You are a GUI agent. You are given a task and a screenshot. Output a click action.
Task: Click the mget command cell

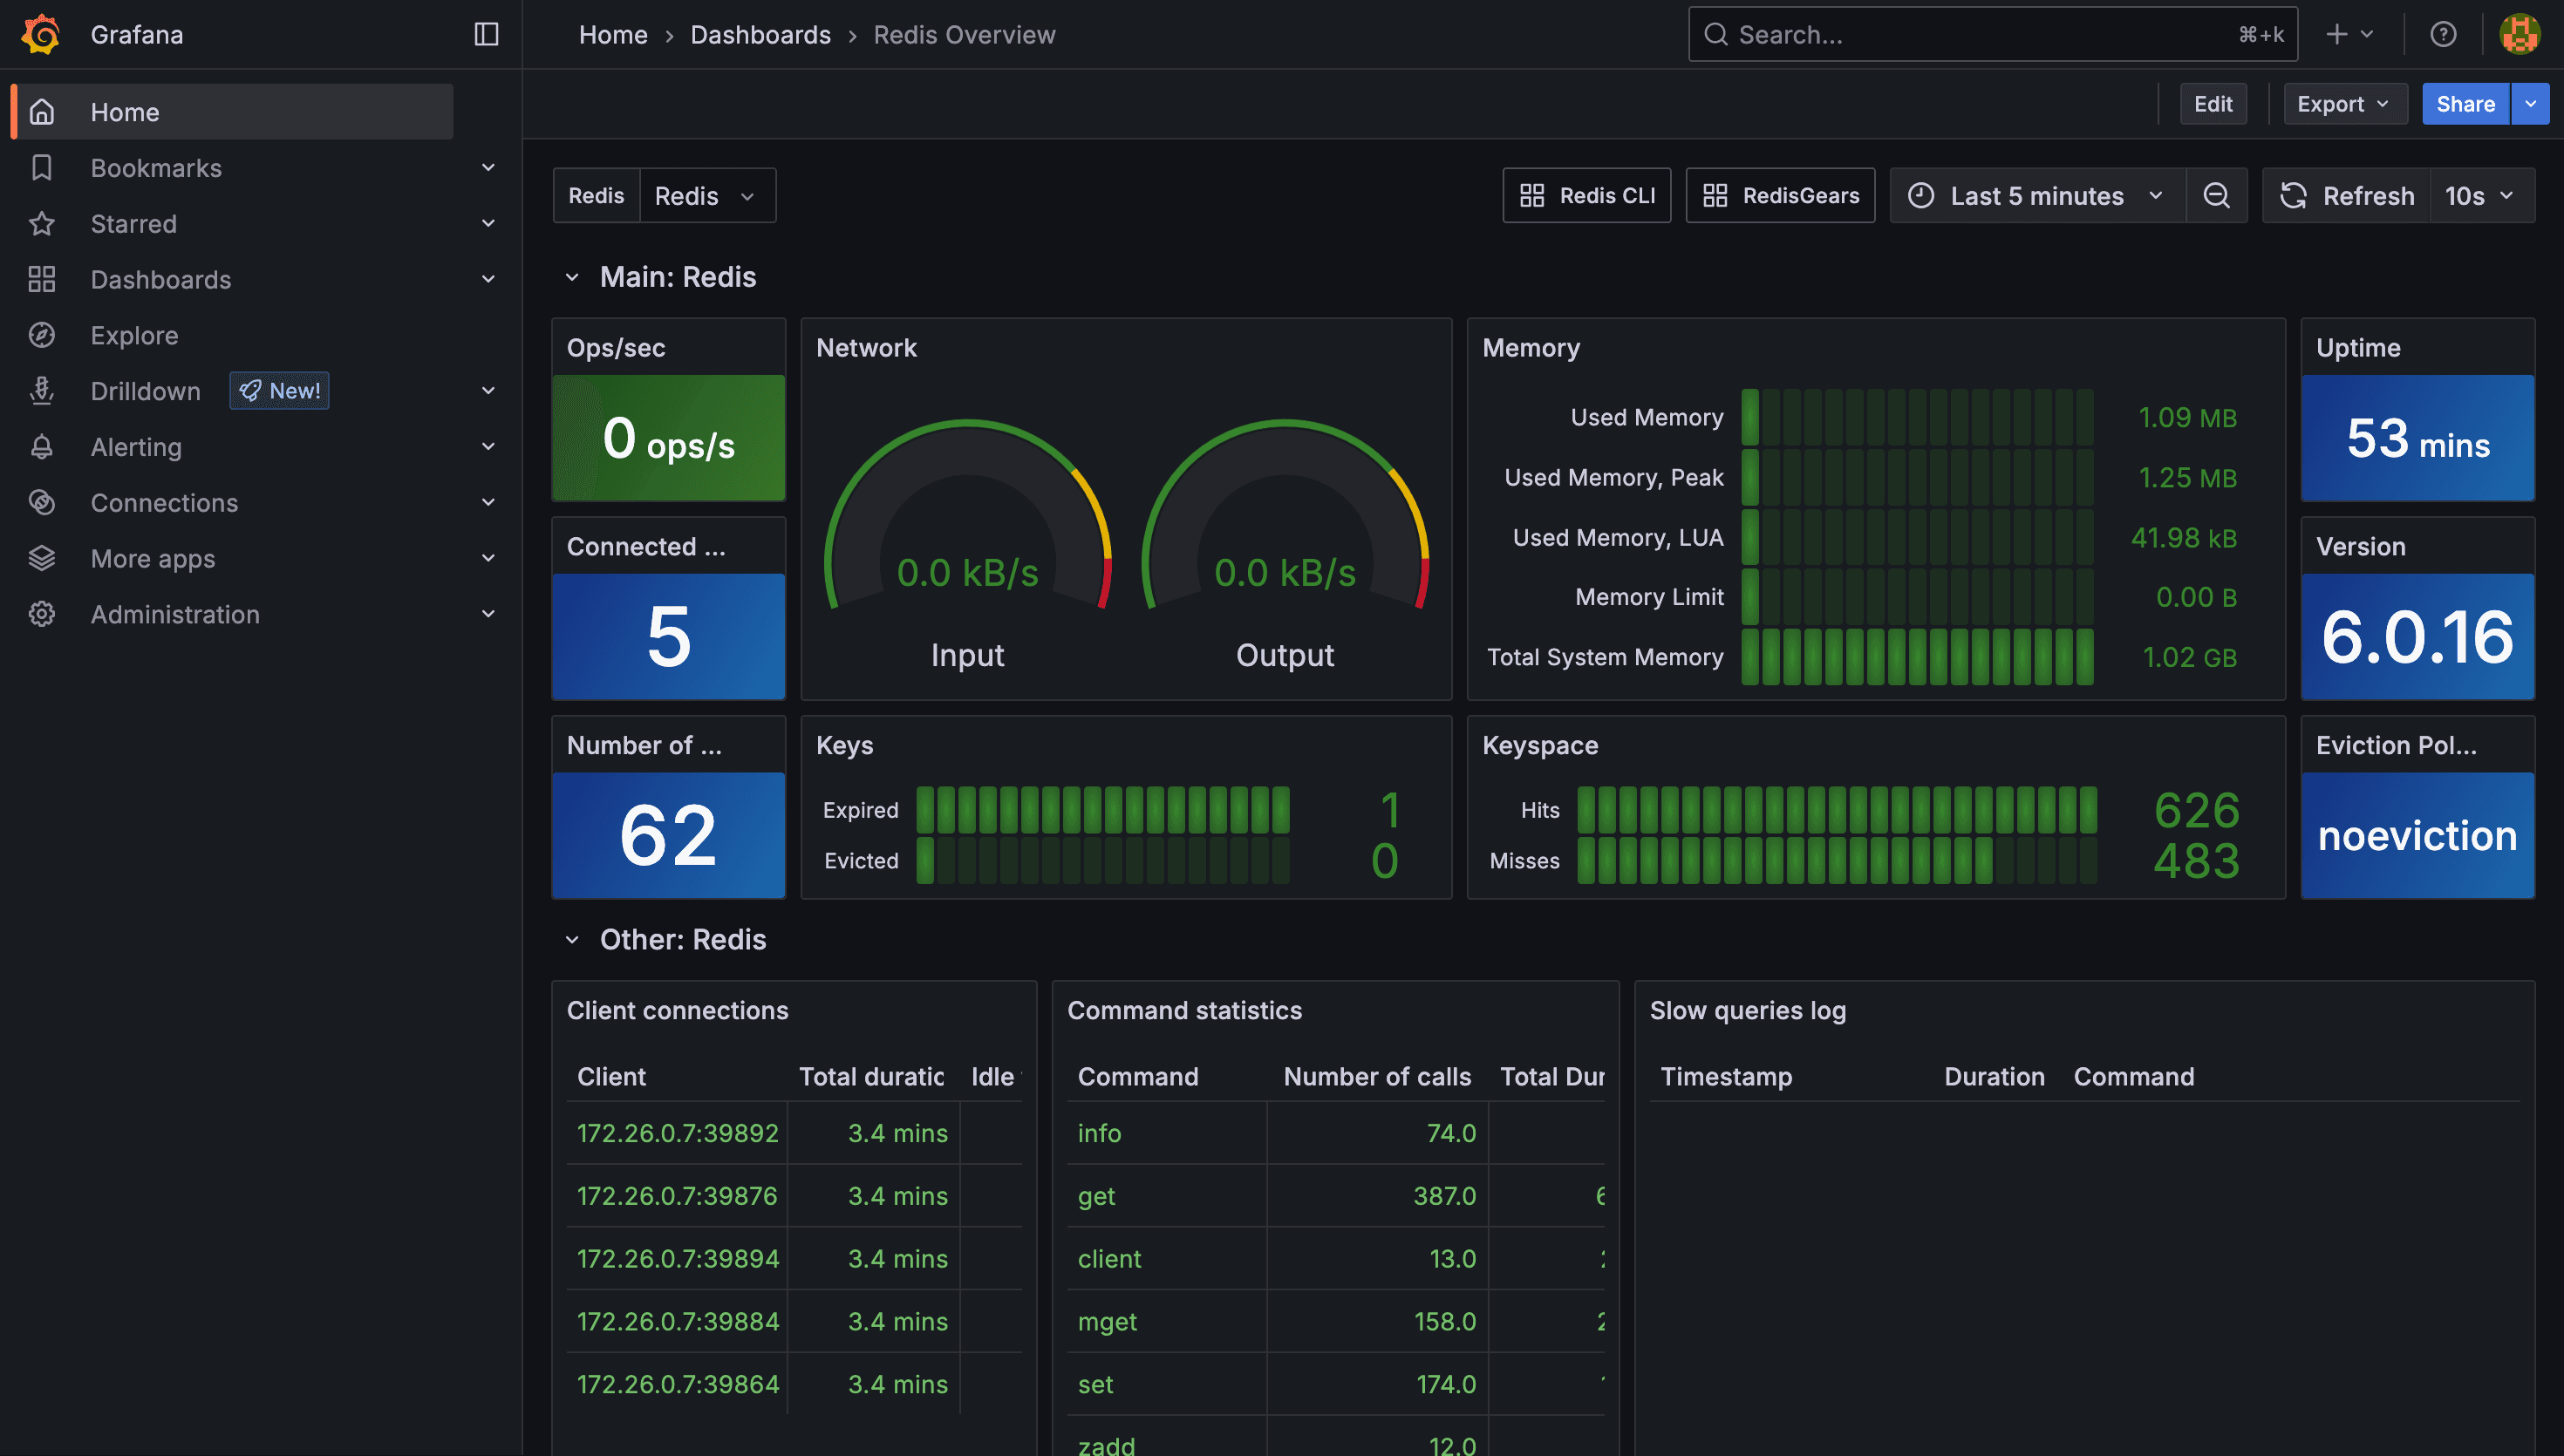click(1166, 1321)
